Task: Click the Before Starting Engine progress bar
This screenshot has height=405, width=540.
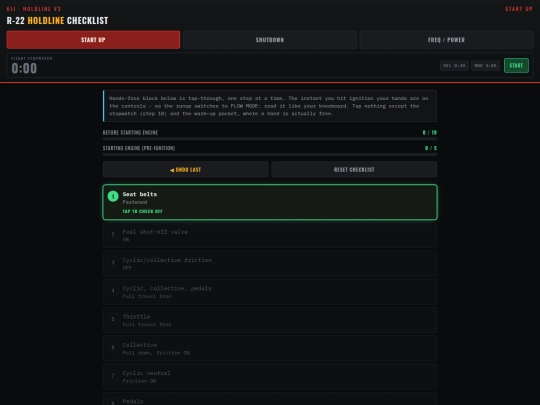Action: (x=270, y=139)
